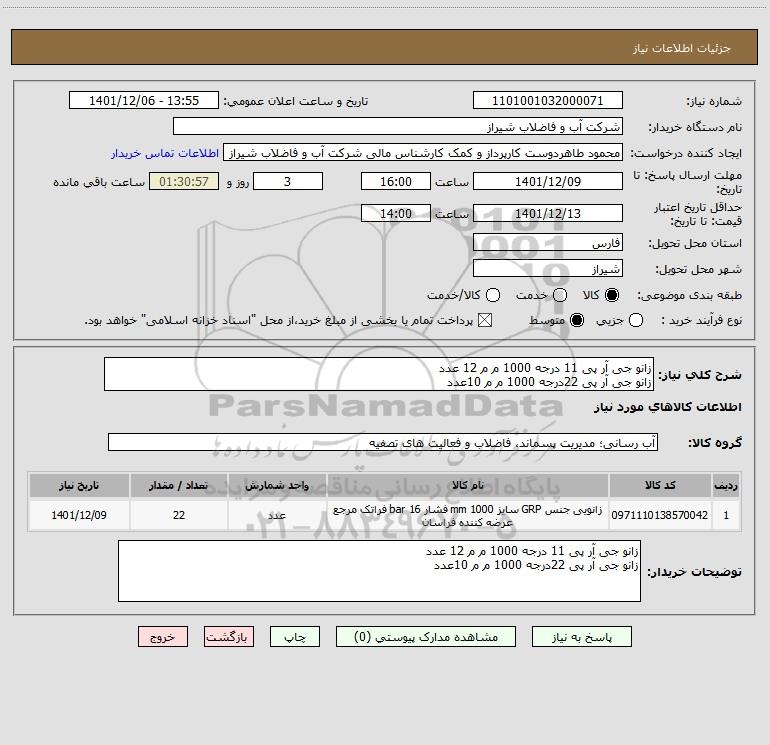The image size is (770, 745).
Task: Click the تاریخ نیاز column header
Action: [79, 485]
